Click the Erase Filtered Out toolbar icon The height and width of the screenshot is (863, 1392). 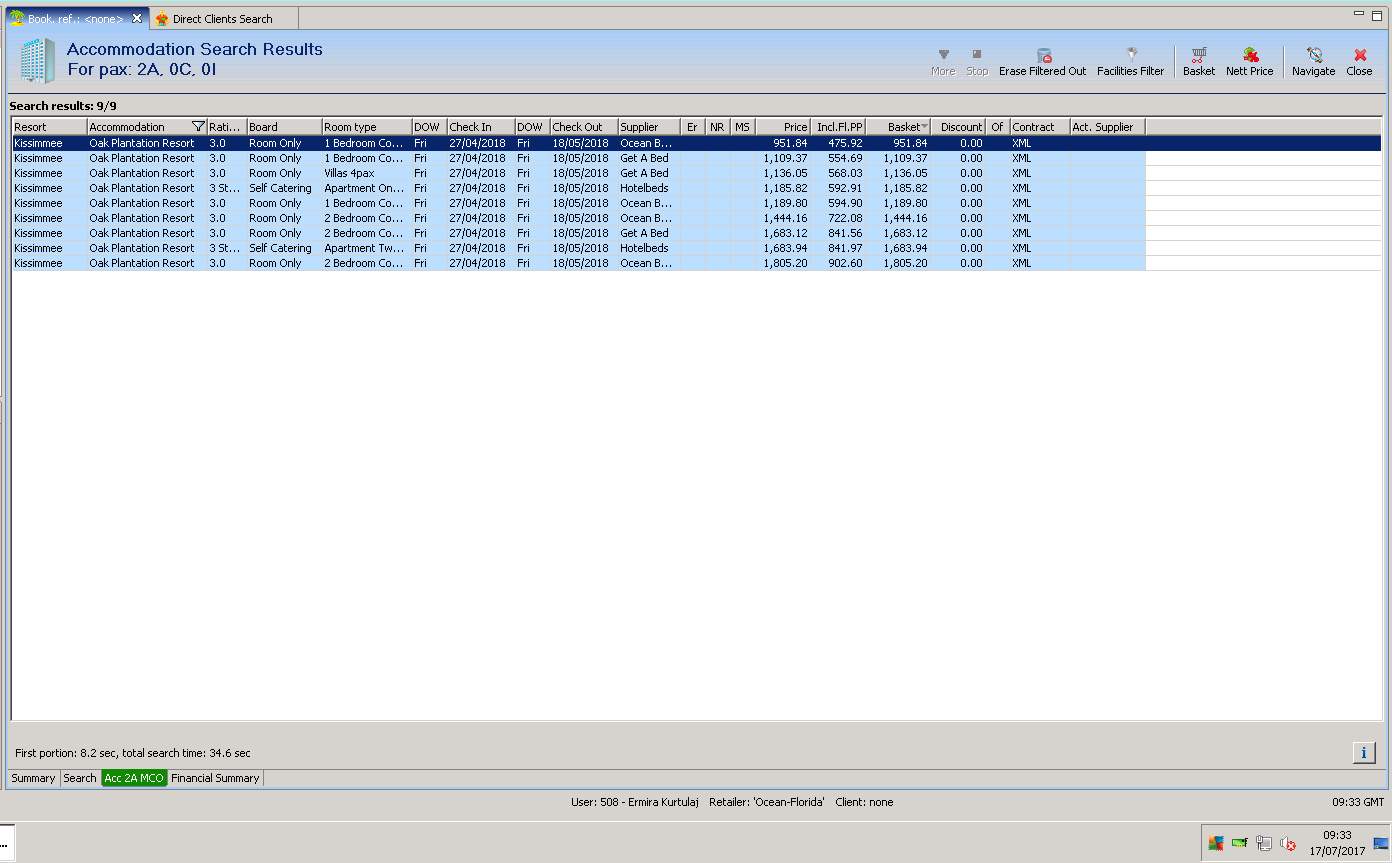[1043, 55]
